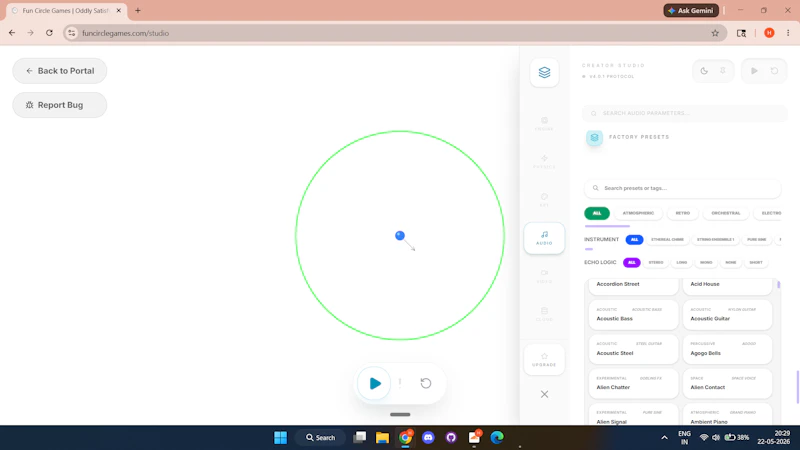Select the green ALL category filter
The width and height of the screenshot is (800, 450).
click(597, 213)
